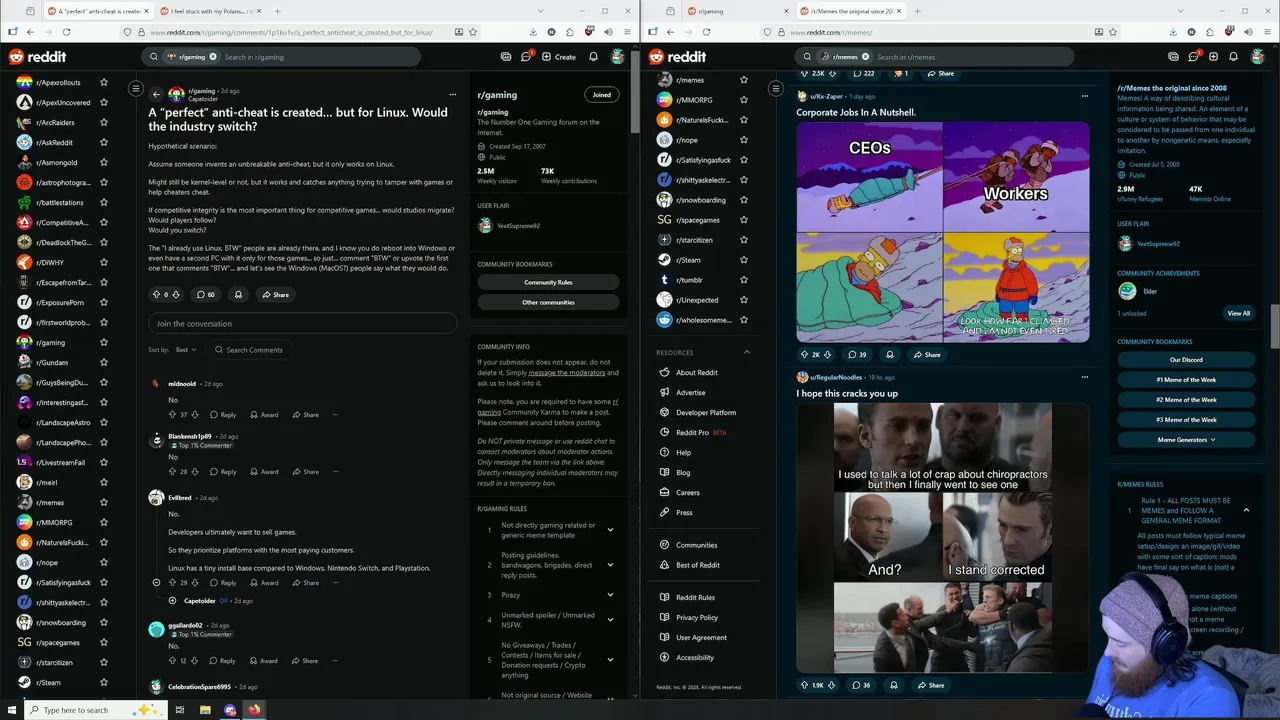Remove the r/gaming search filter chip
Image resolution: width=1280 pixels, height=720 pixels.
213,57
